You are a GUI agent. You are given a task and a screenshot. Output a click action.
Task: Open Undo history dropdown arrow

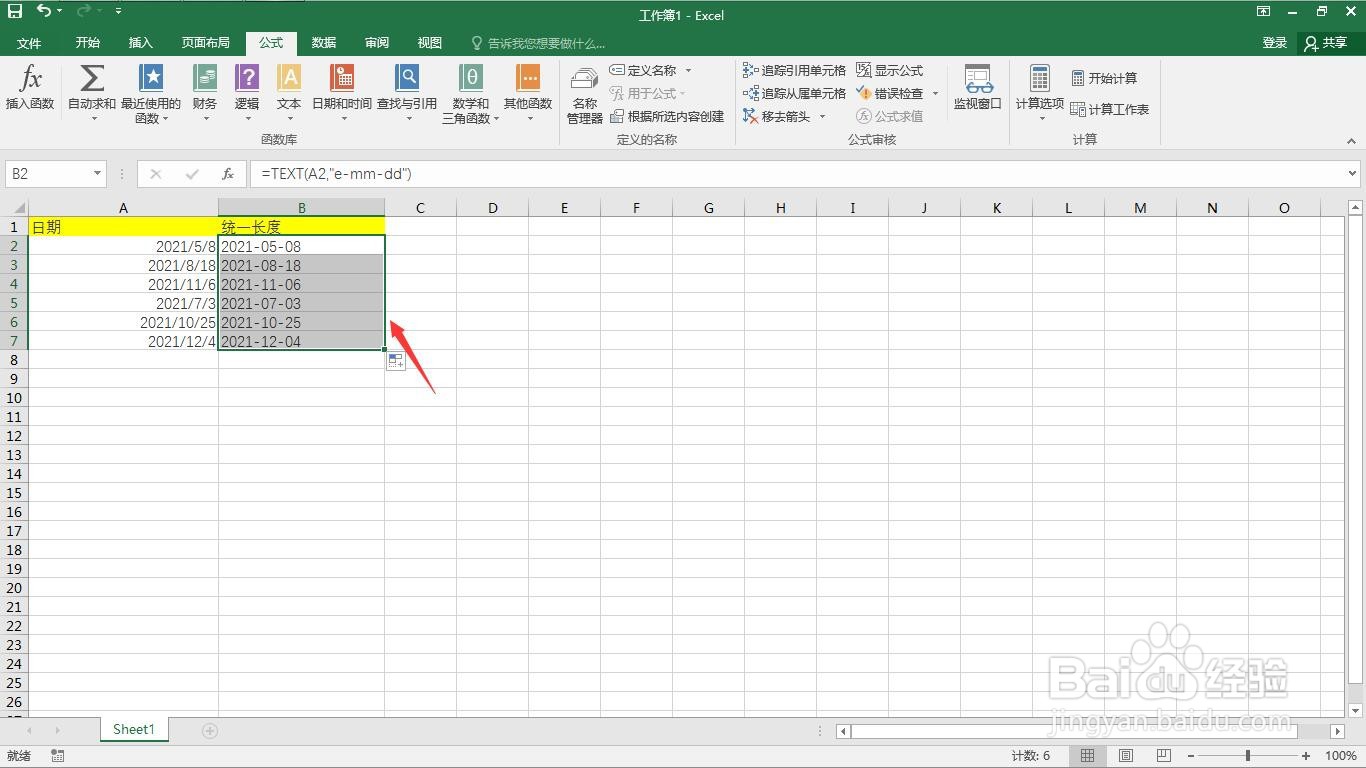point(59,11)
